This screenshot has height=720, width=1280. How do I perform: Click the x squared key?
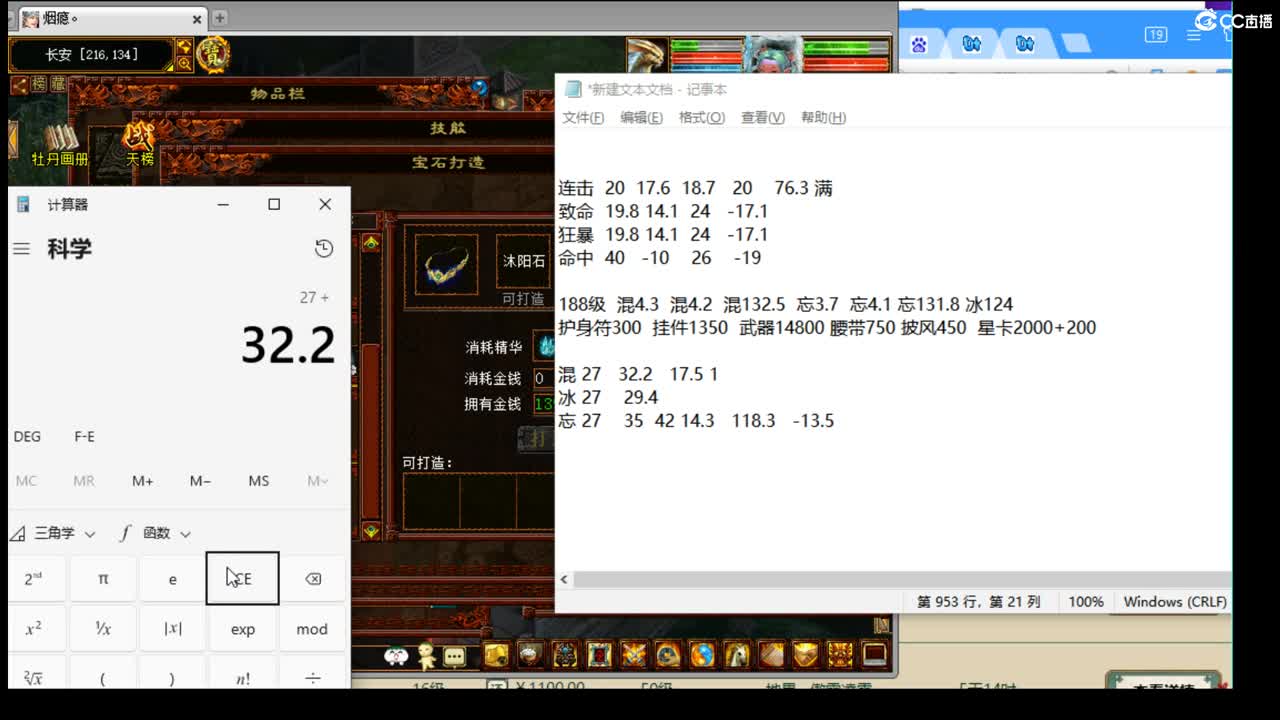pos(33,629)
